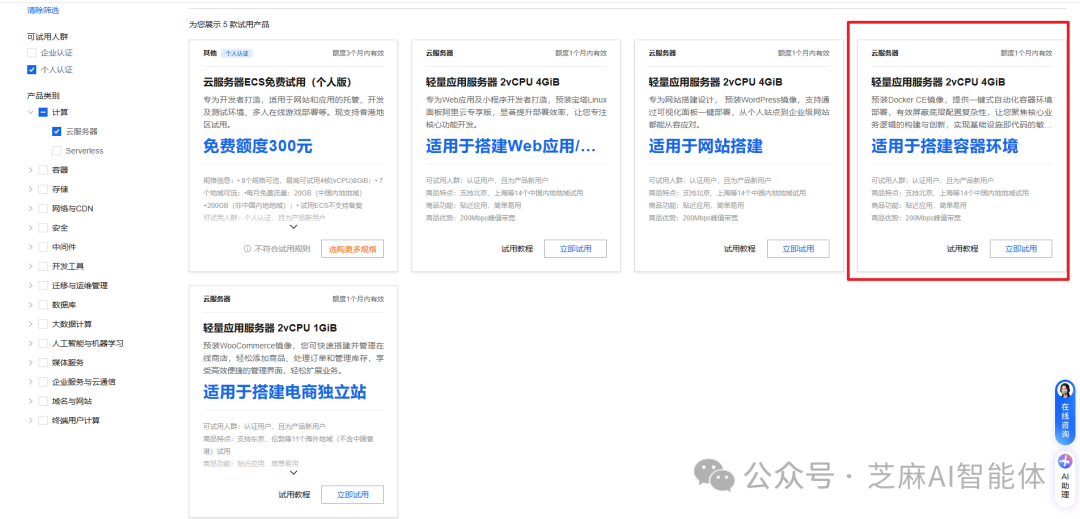Expand the 迁移与运维管理 category arrow

tap(30, 285)
